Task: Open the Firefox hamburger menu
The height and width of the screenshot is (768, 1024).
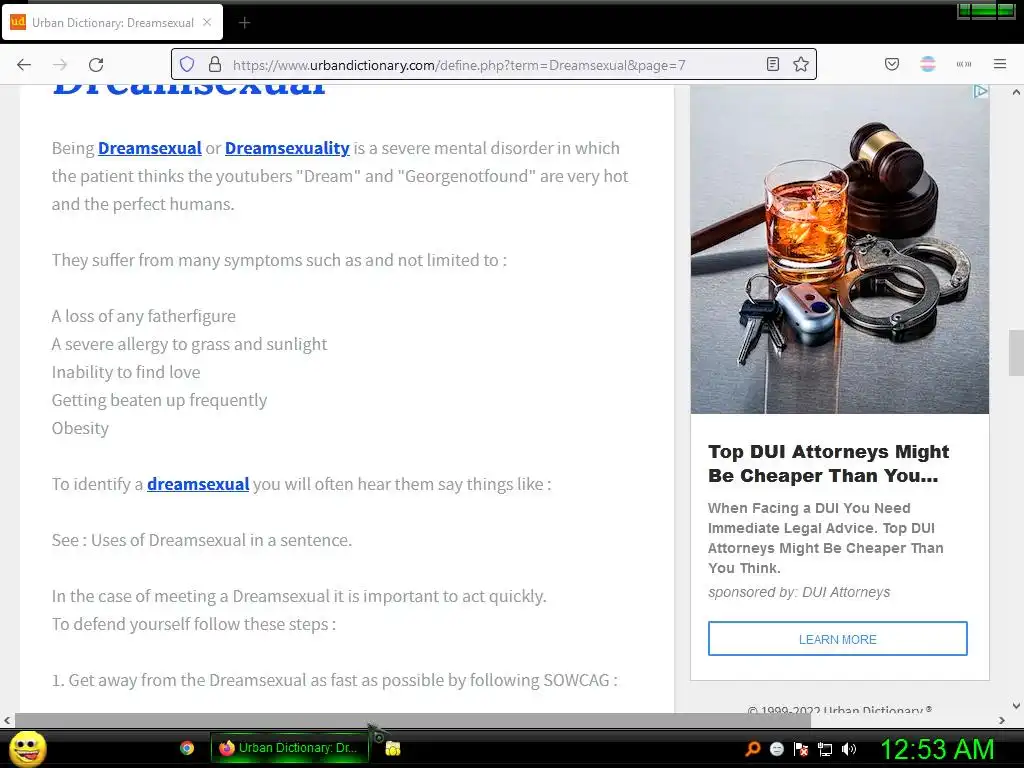Action: 1000,64
